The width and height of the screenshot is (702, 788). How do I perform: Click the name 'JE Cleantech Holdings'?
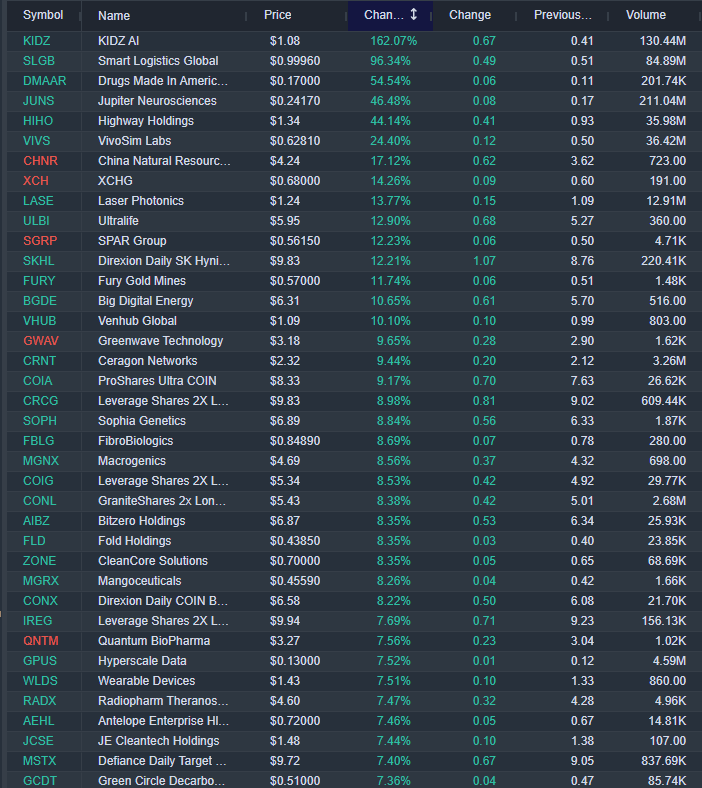159,741
